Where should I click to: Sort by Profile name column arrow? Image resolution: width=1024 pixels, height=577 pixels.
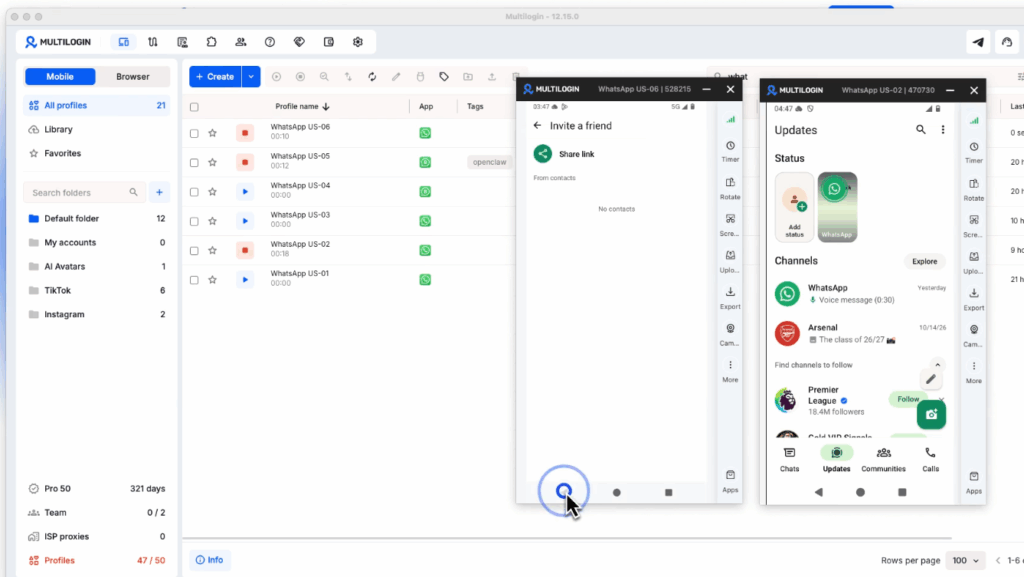click(x=326, y=106)
